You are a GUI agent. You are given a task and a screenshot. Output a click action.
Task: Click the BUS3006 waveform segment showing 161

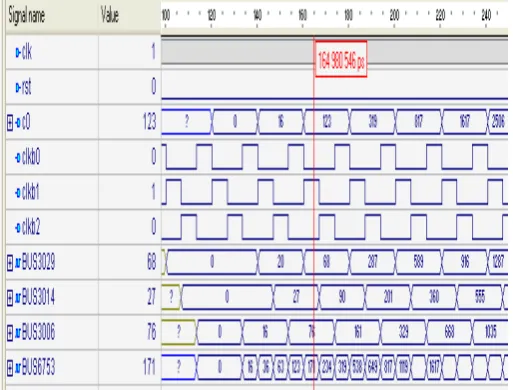pos(357,332)
